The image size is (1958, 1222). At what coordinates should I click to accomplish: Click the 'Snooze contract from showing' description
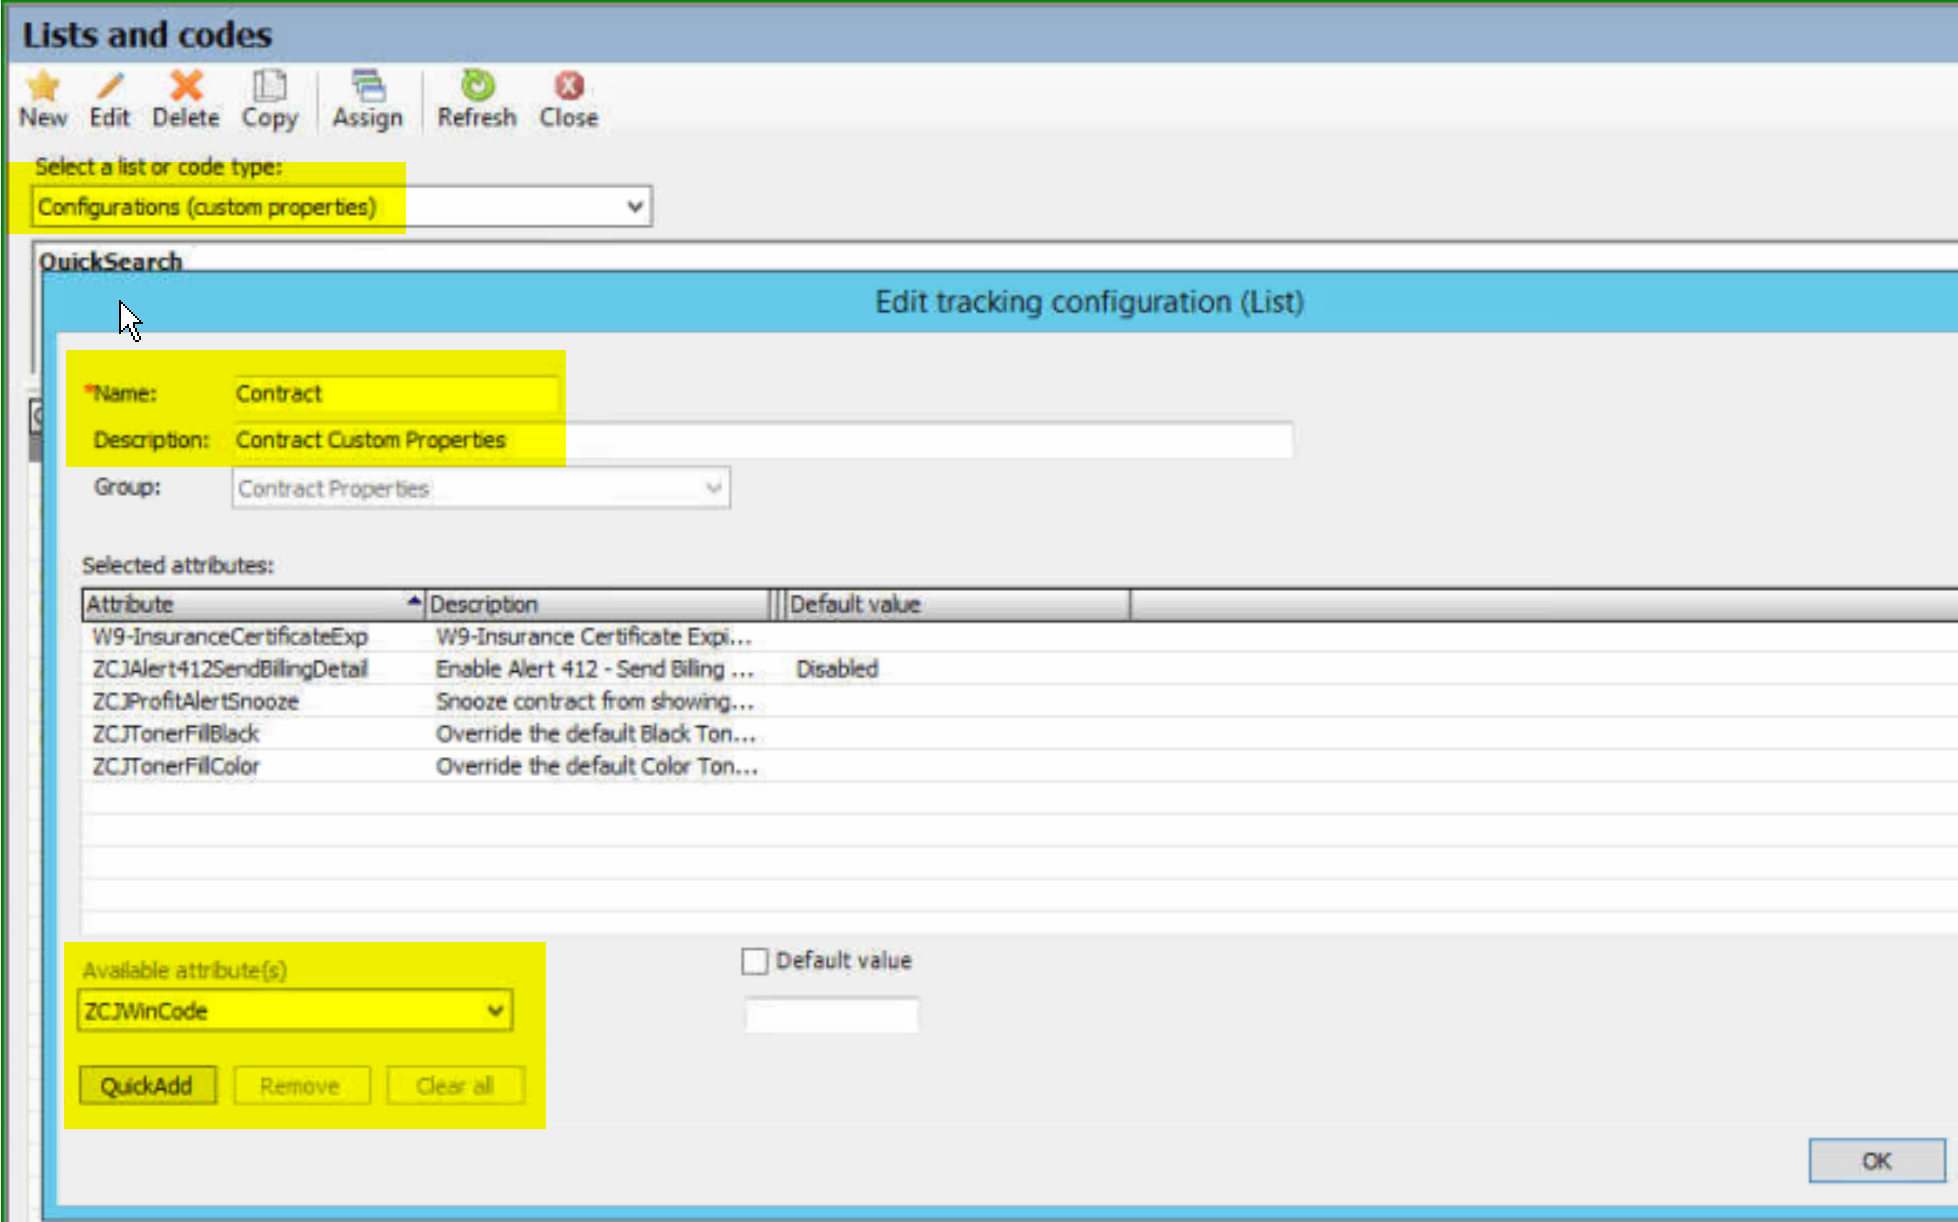[x=594, y=702]
